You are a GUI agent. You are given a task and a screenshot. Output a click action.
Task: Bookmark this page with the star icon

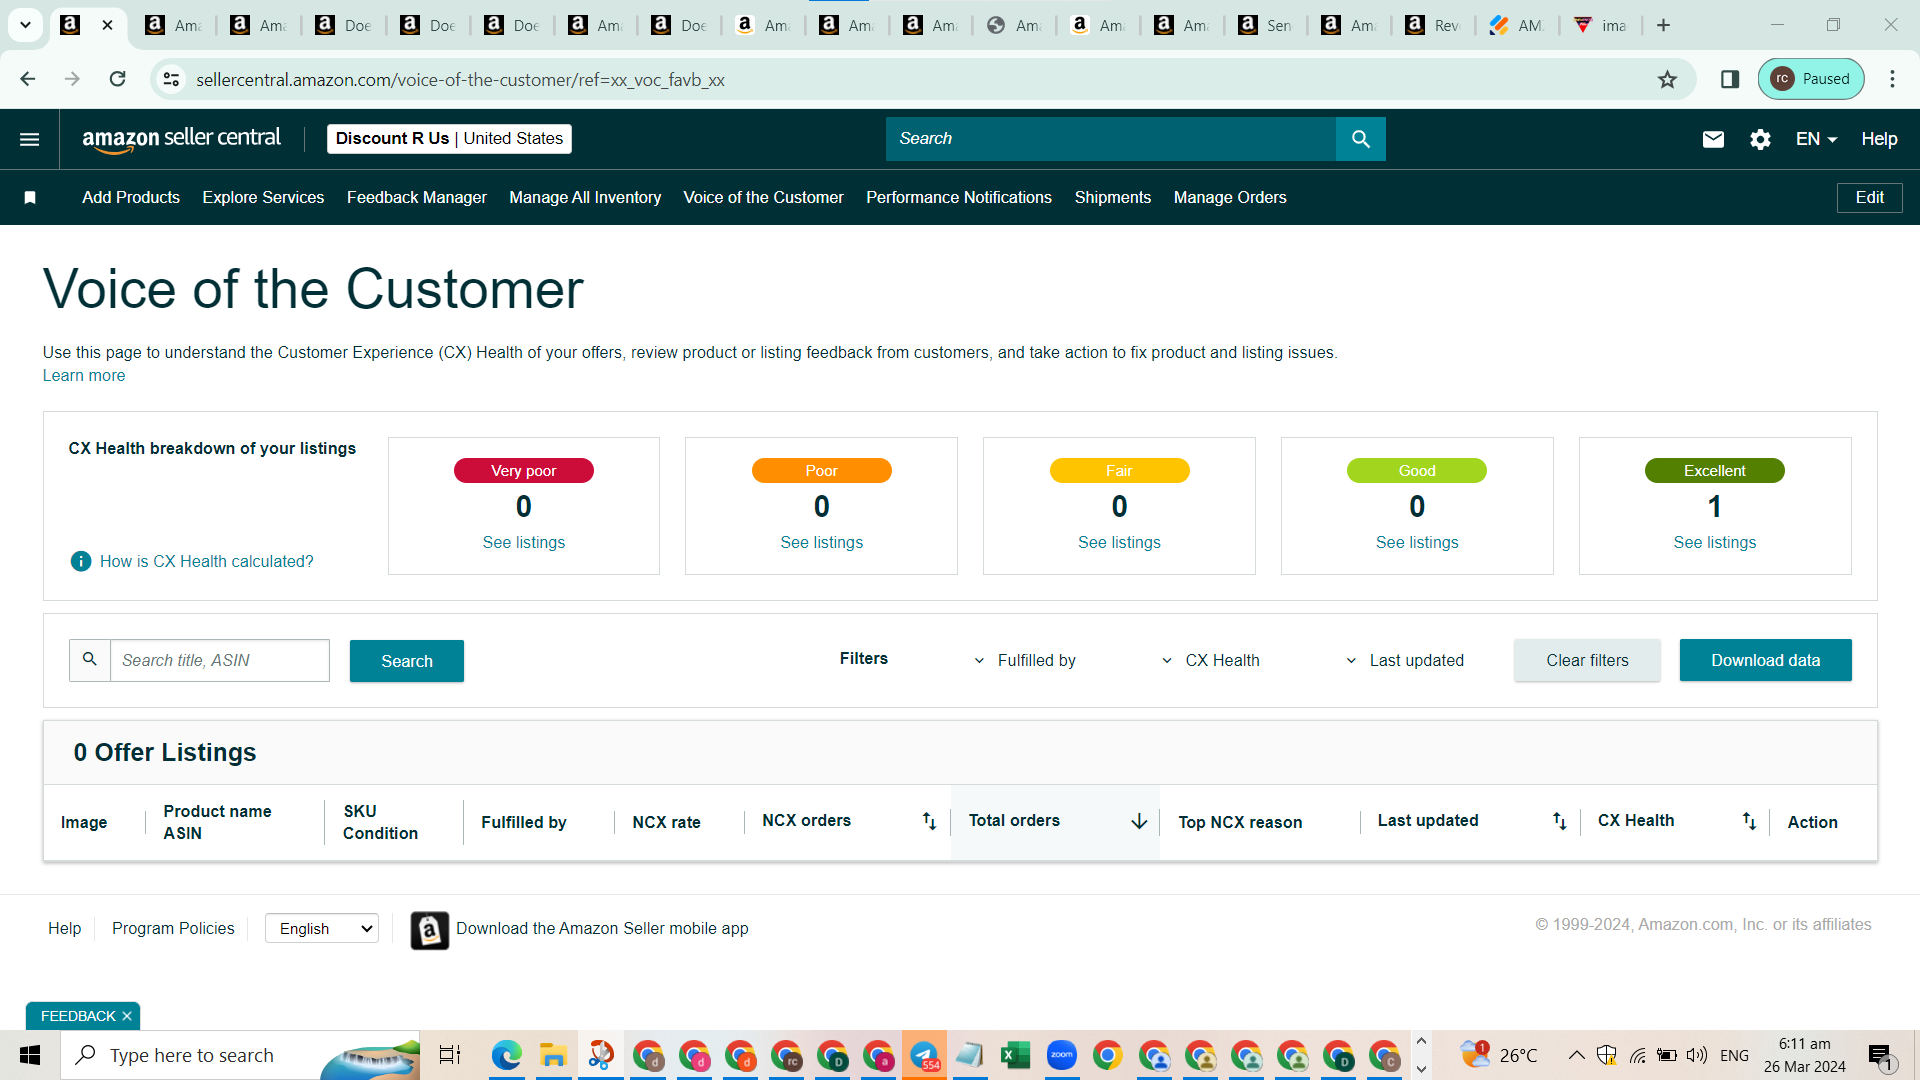tap(1667, 79)
